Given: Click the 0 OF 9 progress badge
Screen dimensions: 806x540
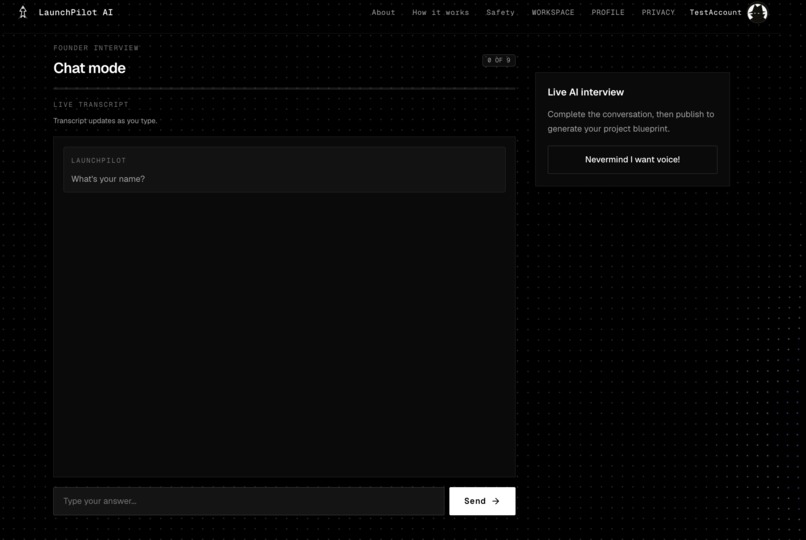Looking at the screenshot, I should [499, 60].
